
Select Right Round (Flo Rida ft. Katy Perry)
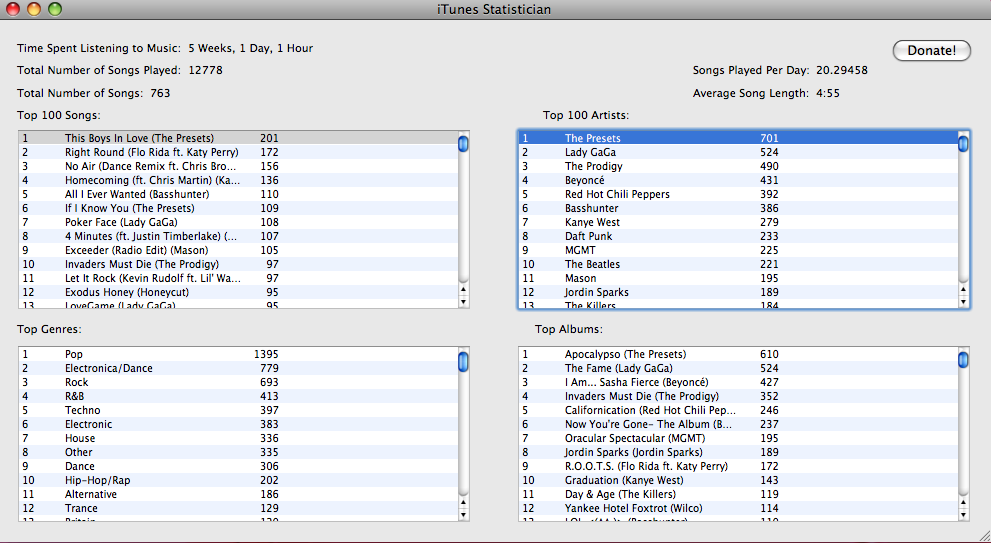(x=238, y=152)
